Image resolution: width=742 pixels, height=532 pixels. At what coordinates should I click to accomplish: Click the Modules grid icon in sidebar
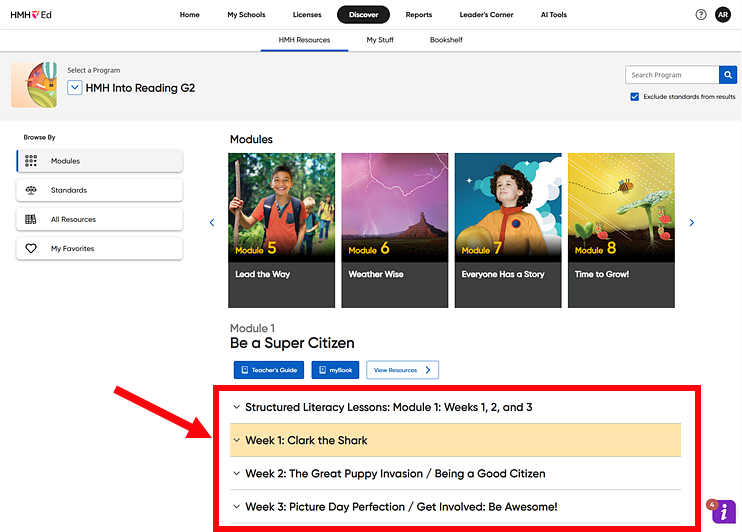31,161
